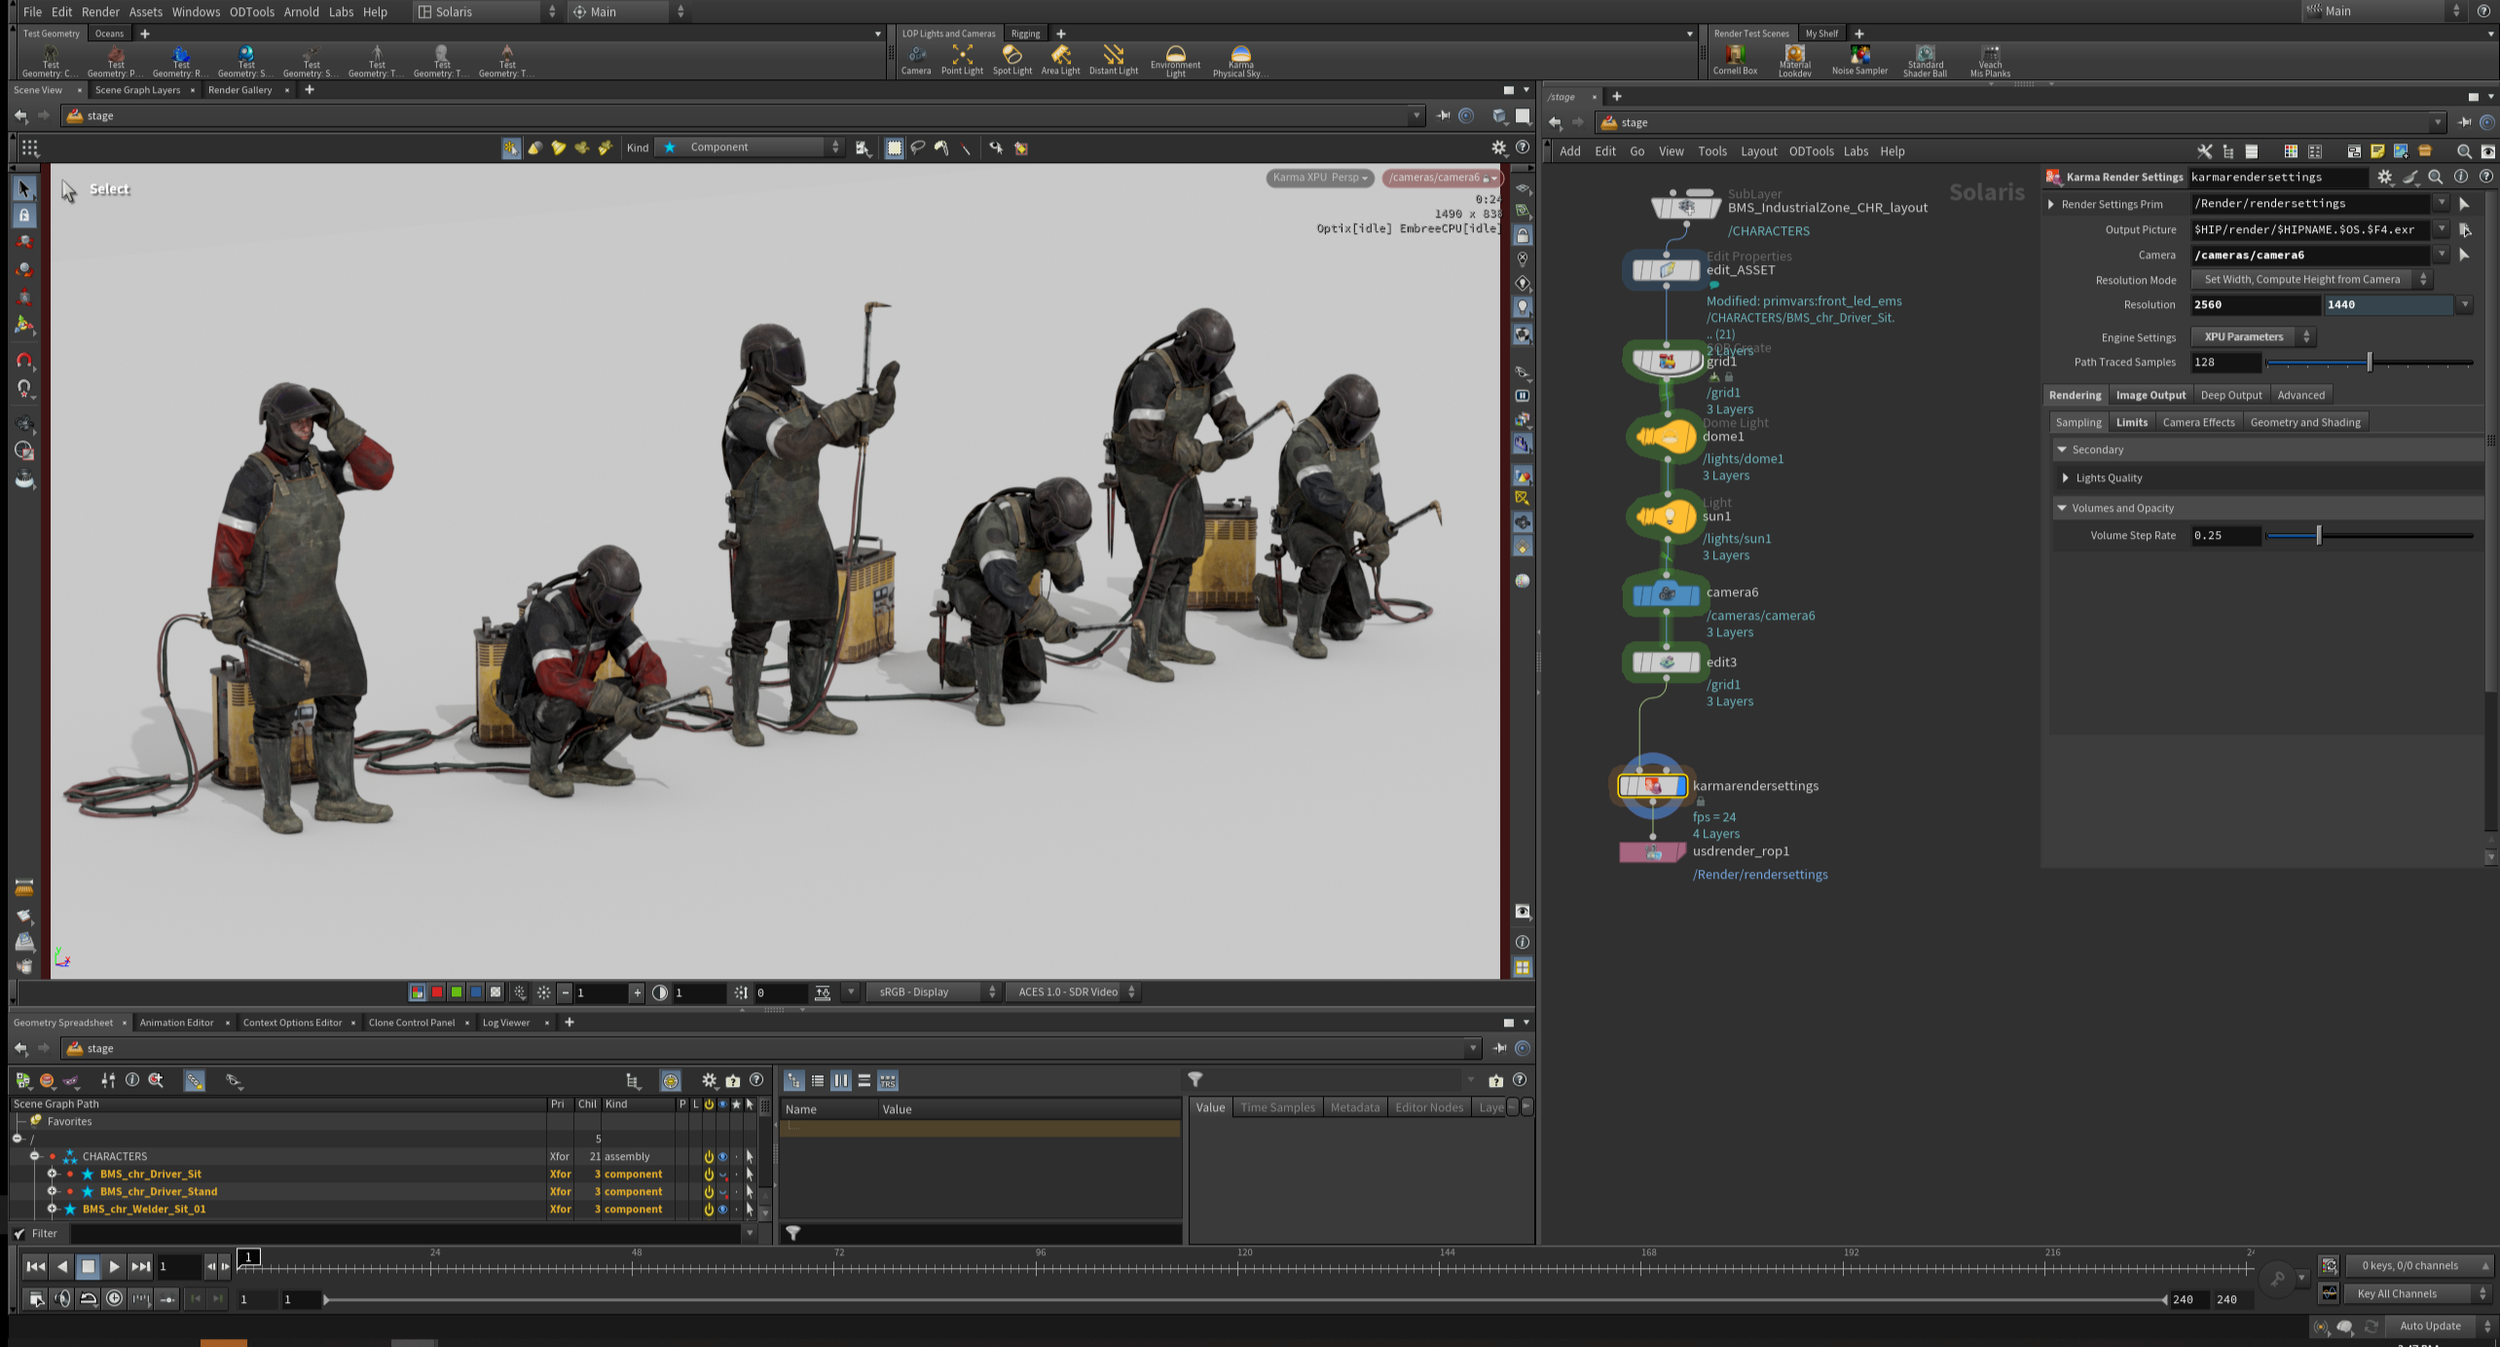This screenshot has width=2500, height=1347.
Task: Click the Karma XPU Persp viewport button
Action: pos(1320,178)
